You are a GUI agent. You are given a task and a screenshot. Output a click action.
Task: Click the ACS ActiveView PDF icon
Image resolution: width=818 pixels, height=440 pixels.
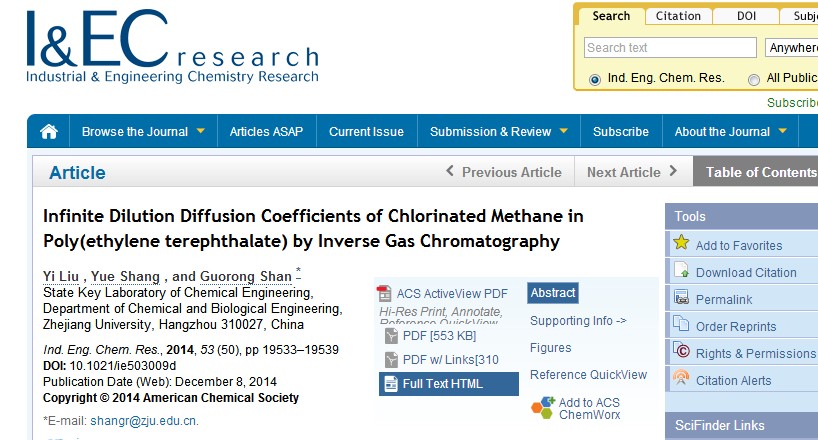click(x=384, y=293)
